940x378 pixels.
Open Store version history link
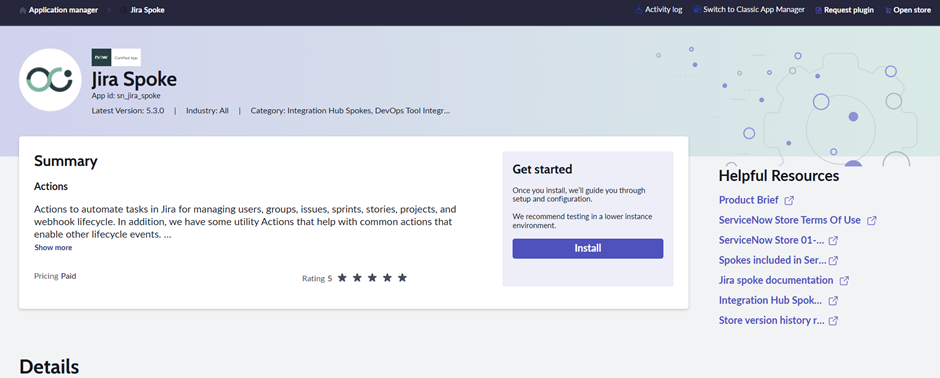coord(772,320)
